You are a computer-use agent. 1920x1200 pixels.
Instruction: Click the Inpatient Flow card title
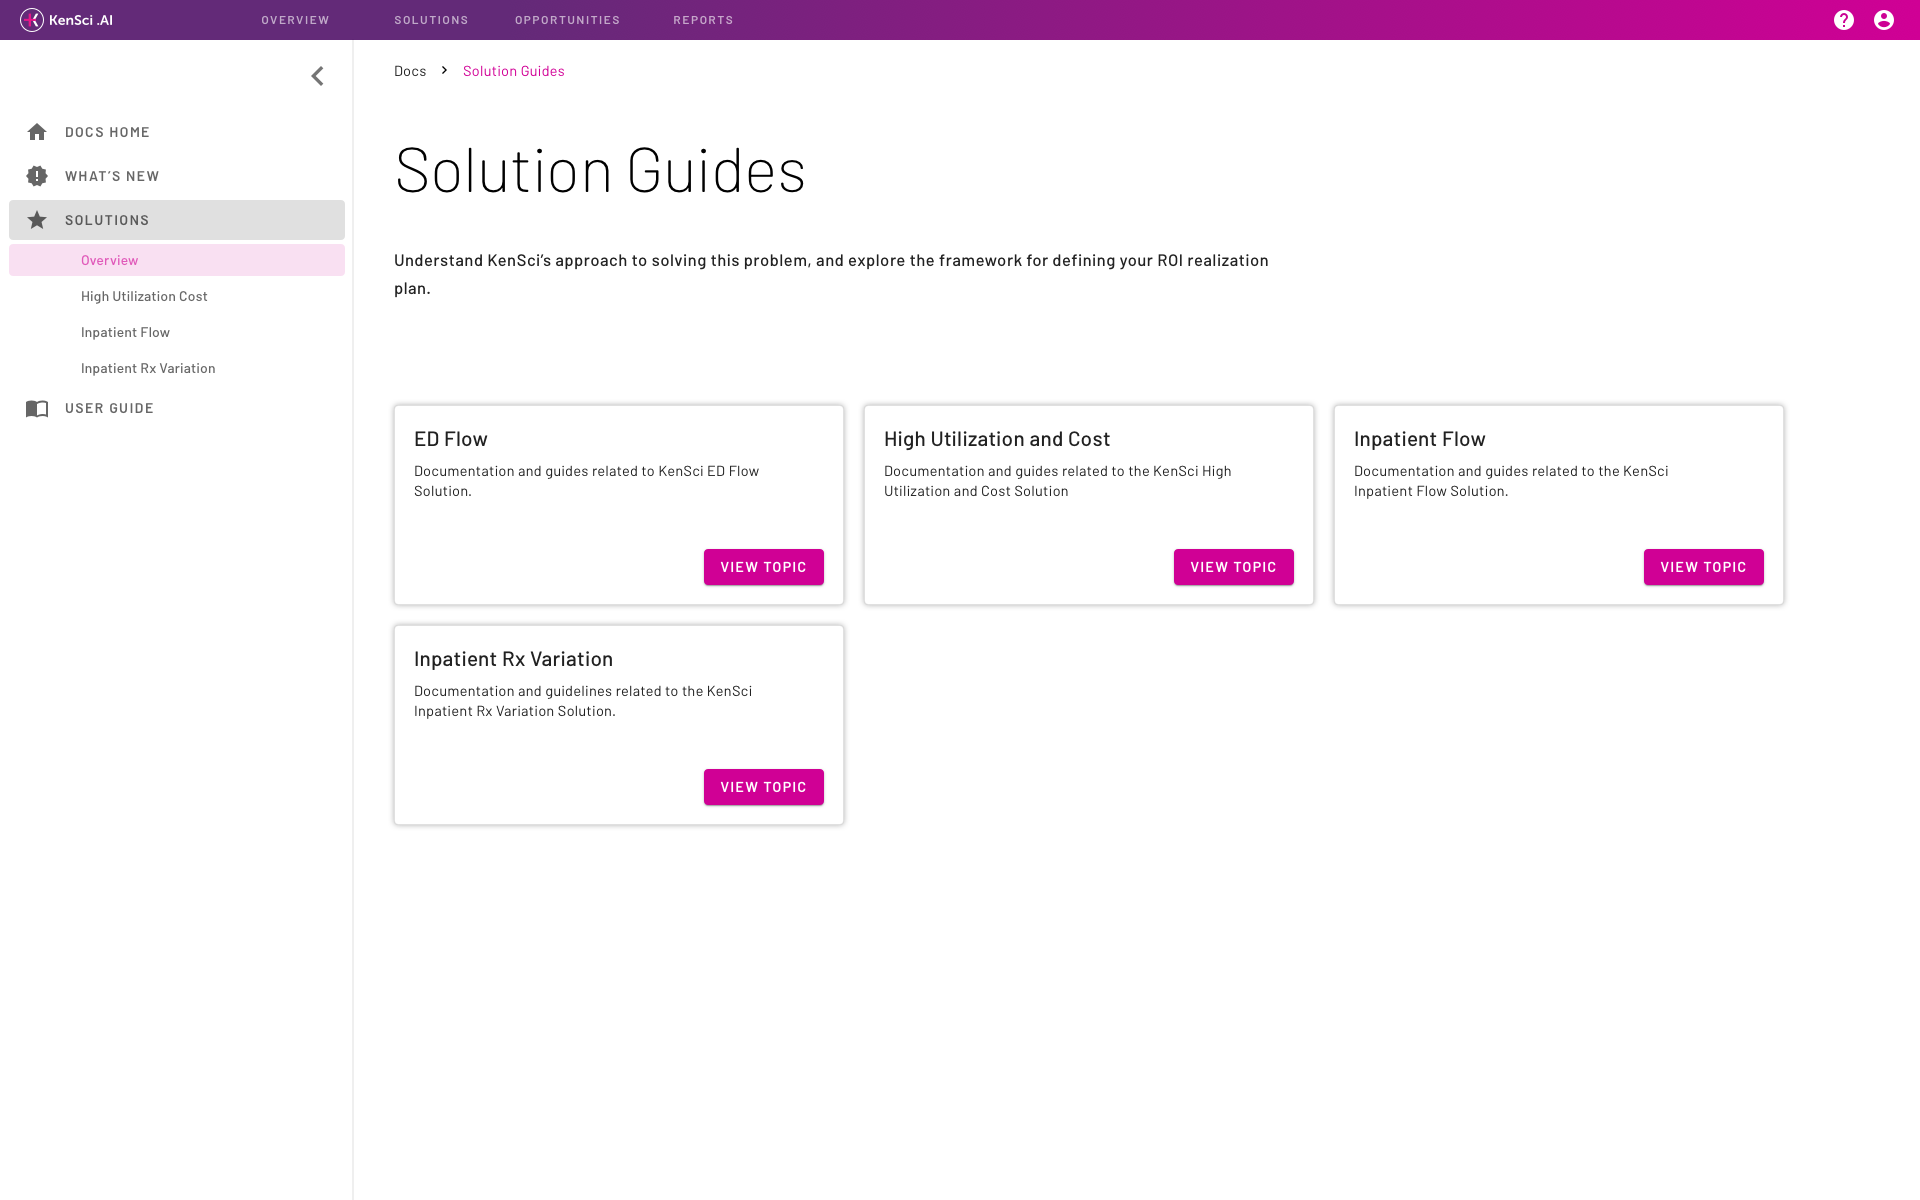(x=1420, y=439)
